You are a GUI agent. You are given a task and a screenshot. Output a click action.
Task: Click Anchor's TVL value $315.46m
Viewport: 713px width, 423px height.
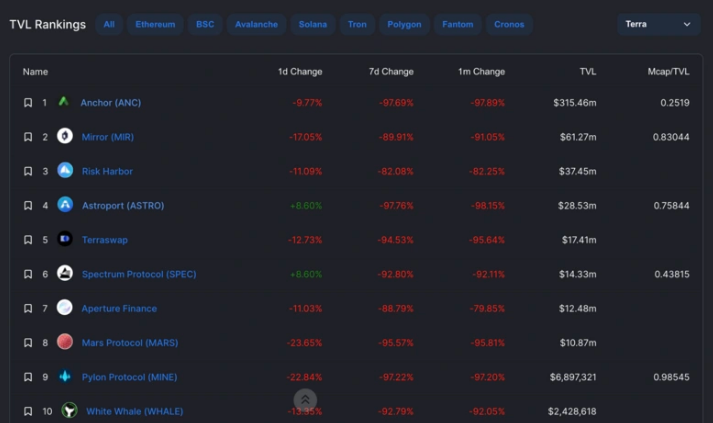tap(575, 103)
